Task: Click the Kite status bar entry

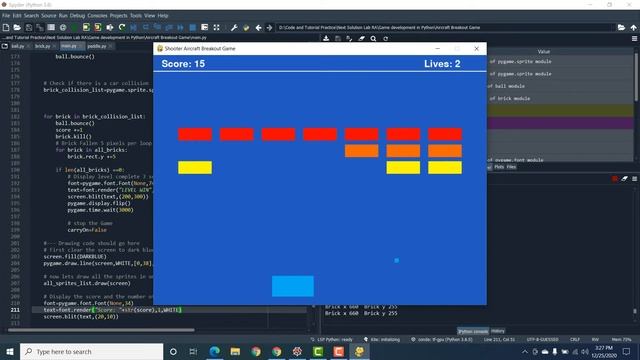Action: tap(382, 340)
